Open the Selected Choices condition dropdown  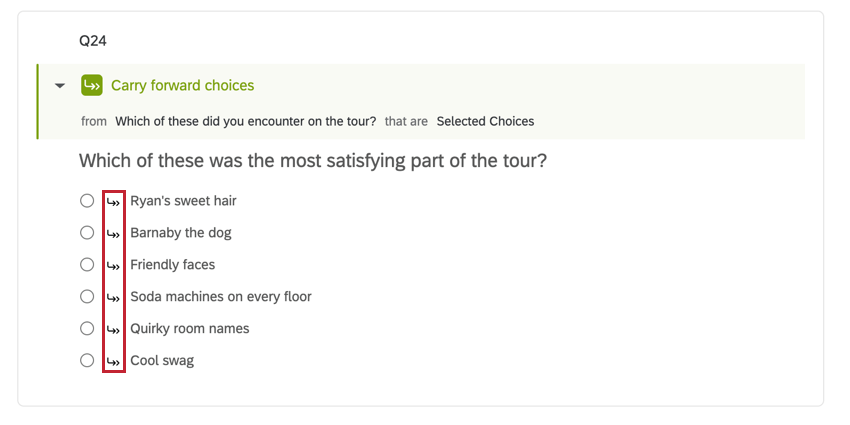pyautogui.click(x=485, y=121)
